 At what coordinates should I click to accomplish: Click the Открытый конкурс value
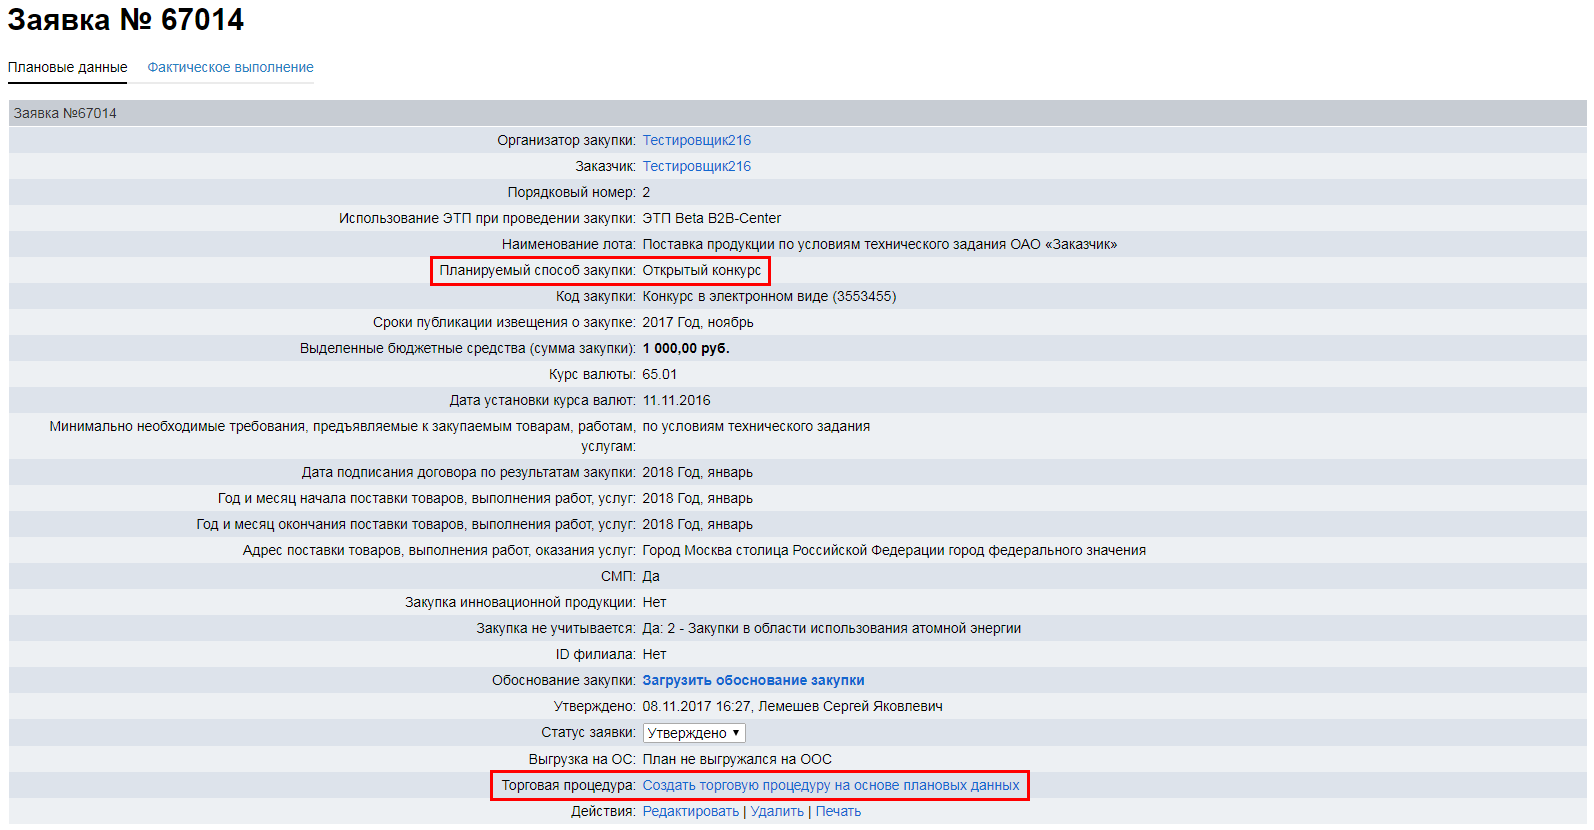click(701, 270)
